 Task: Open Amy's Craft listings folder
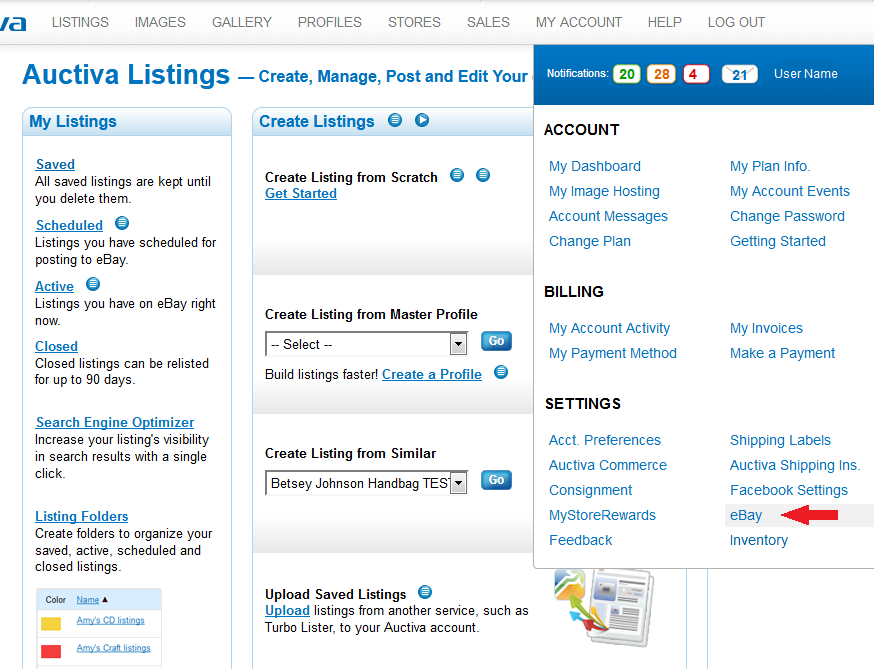coord(114,648)
